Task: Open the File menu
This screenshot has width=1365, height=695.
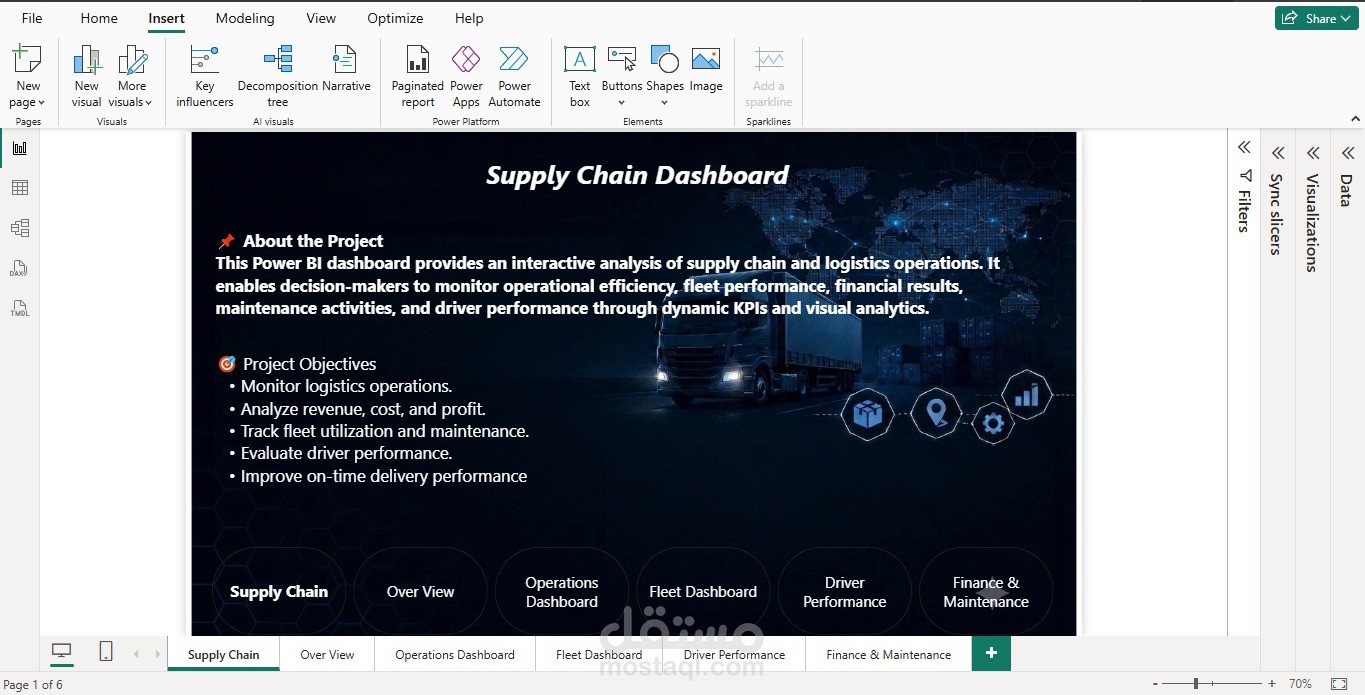Action: point(32,18)
